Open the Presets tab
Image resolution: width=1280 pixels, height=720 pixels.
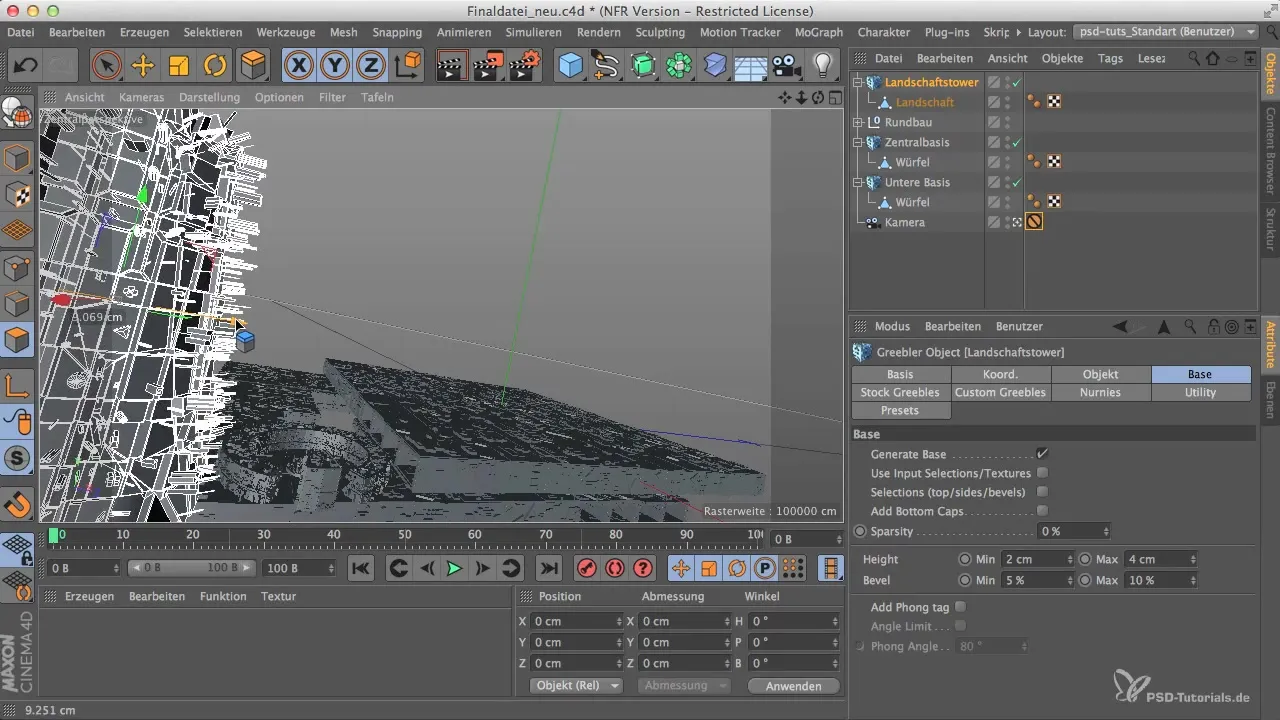900,410
